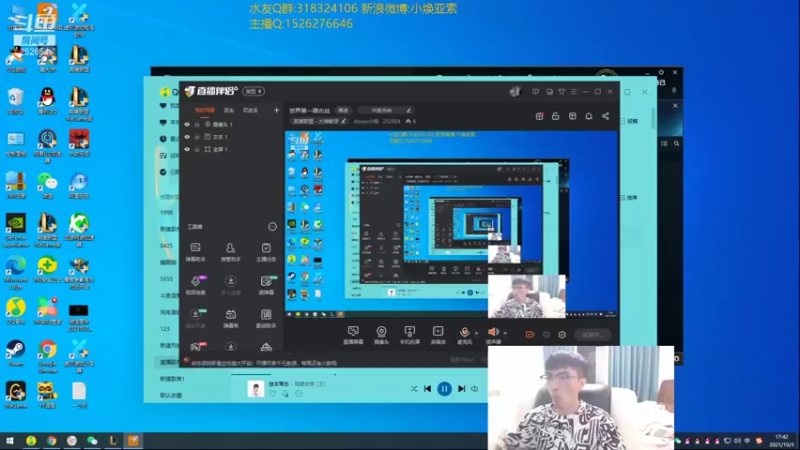Open 主播任务 tool in toolbox
This screenshot has width=800, height=450.
pyautogui.click(x=266, y=252)
